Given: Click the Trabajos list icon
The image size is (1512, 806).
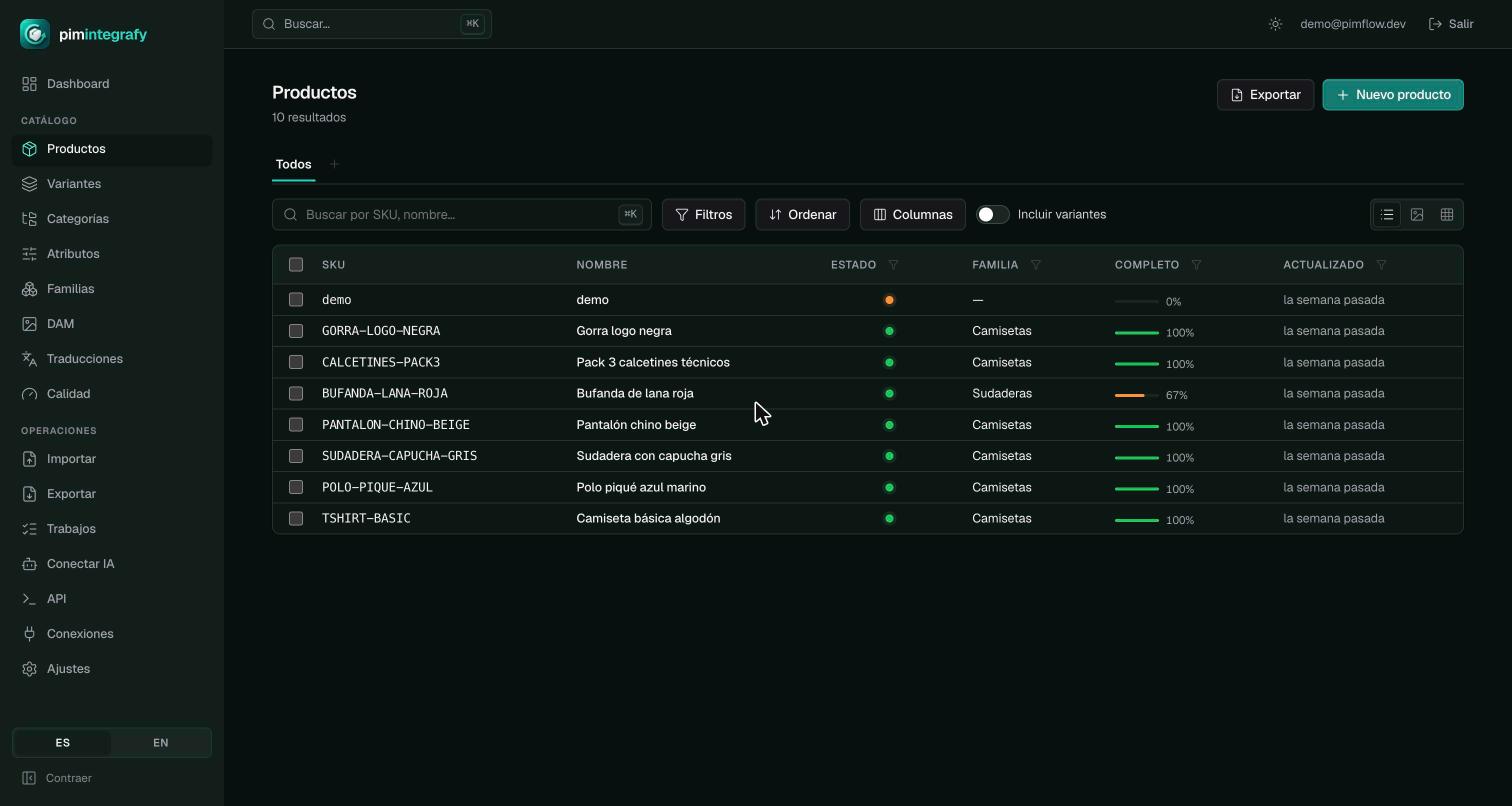Looking at the screenshot, I should [29, 529].
